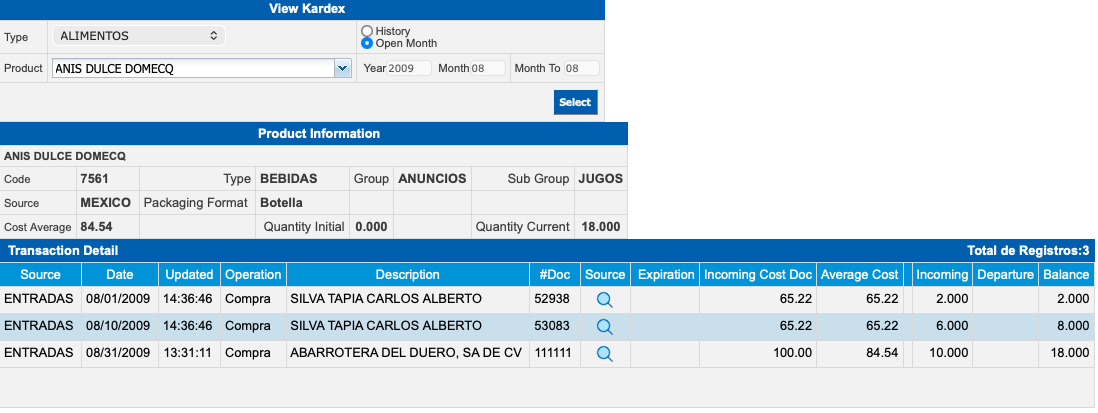
Task: Click magnifier icon for document 111111
Action: coord(604,353)
